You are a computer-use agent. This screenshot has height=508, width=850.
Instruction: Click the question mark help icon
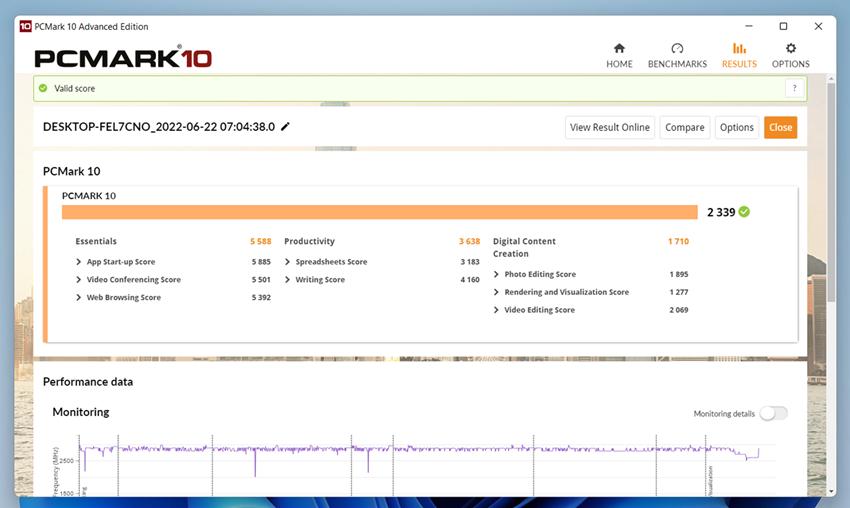[794, 88]
